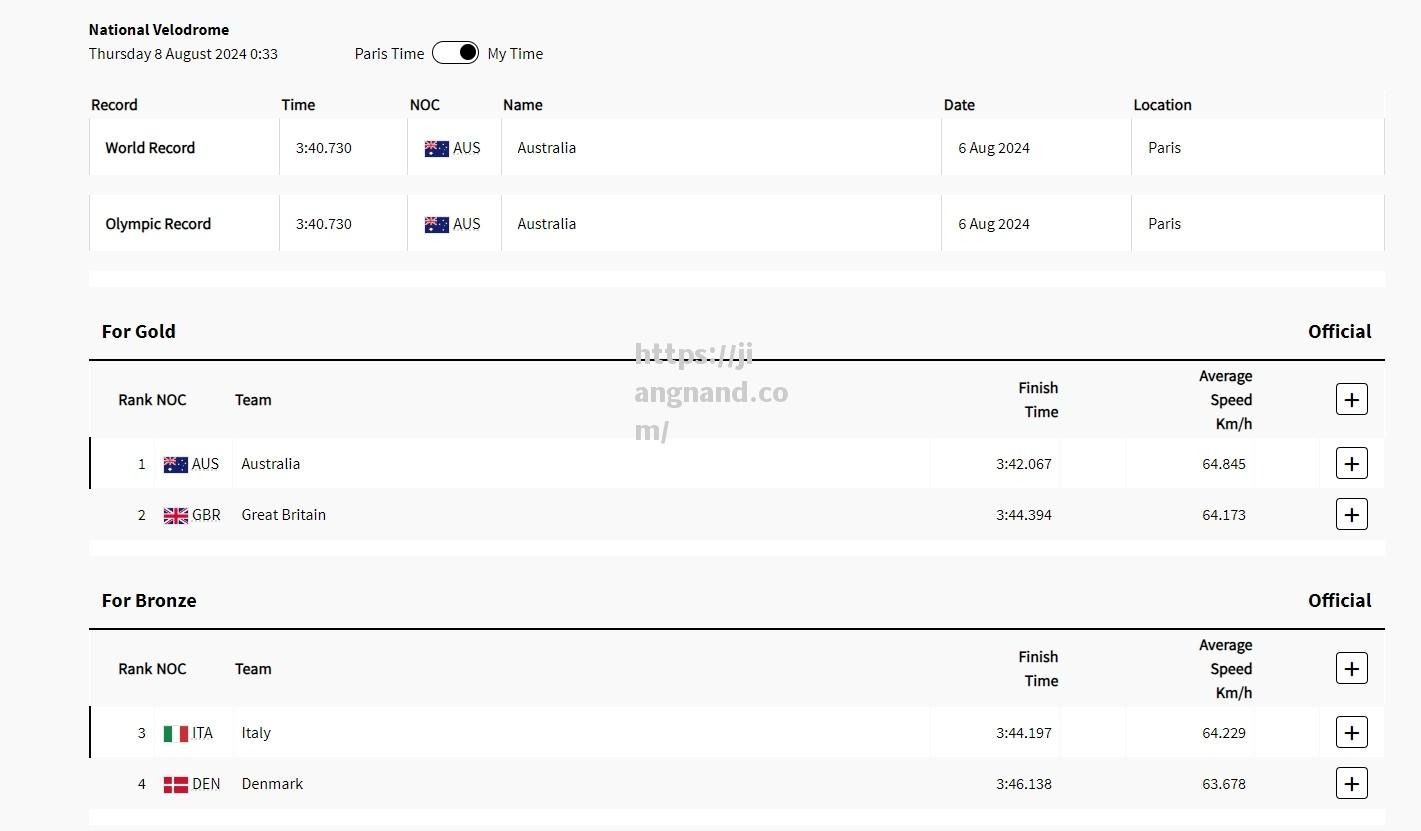Click Australian flag in World Record row
Screen dimensions: 1421x831
[x=436, y=148]
